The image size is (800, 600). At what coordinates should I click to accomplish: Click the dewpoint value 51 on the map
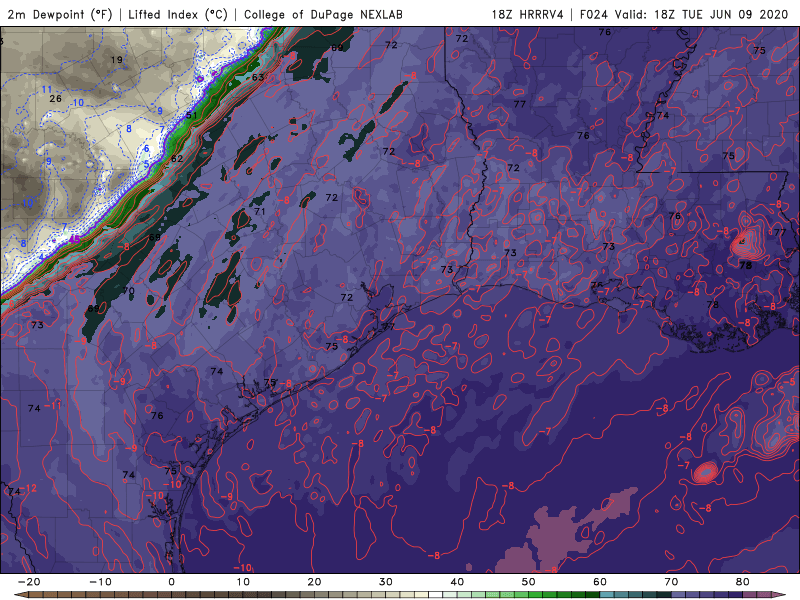(x=192, y=115)
